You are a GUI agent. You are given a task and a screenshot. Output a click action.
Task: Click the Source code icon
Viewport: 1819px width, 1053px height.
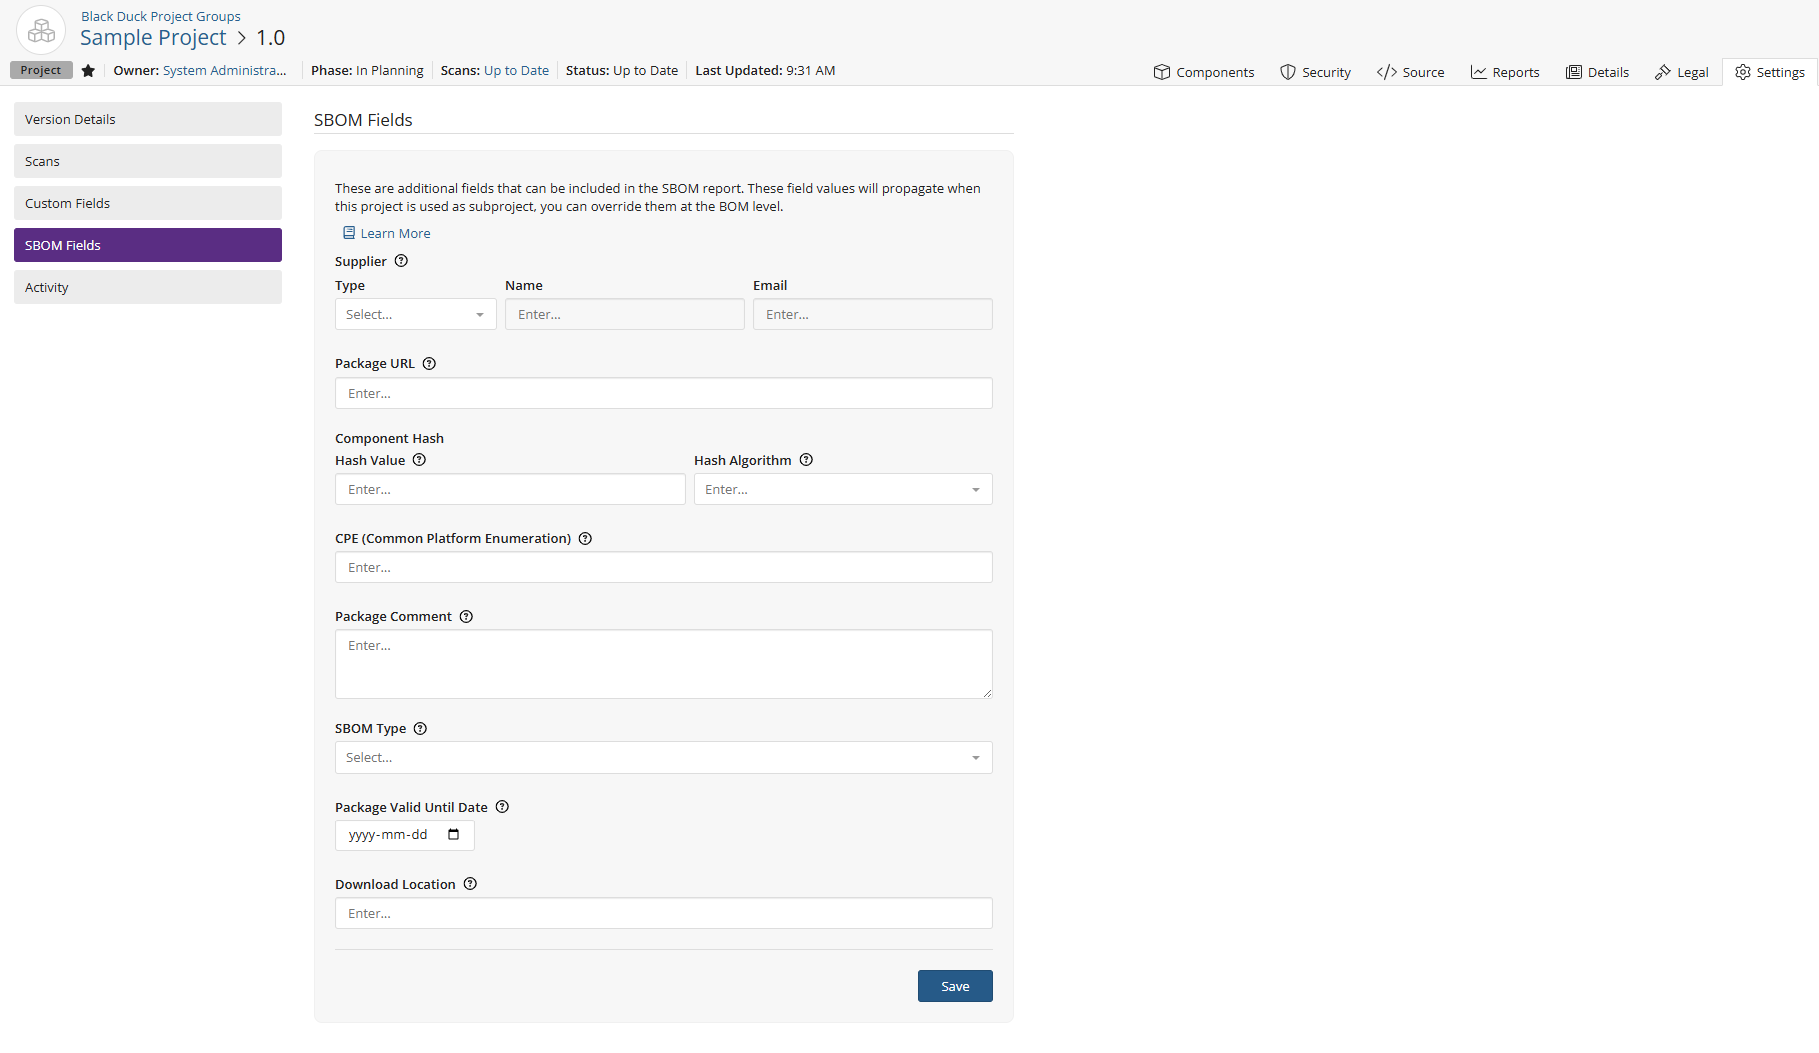tap(1386, 71)
